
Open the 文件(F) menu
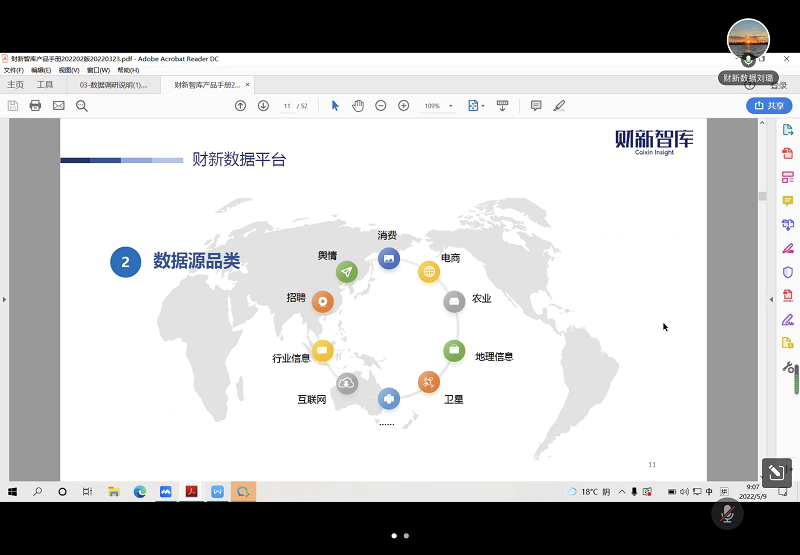tap(13, 71)
